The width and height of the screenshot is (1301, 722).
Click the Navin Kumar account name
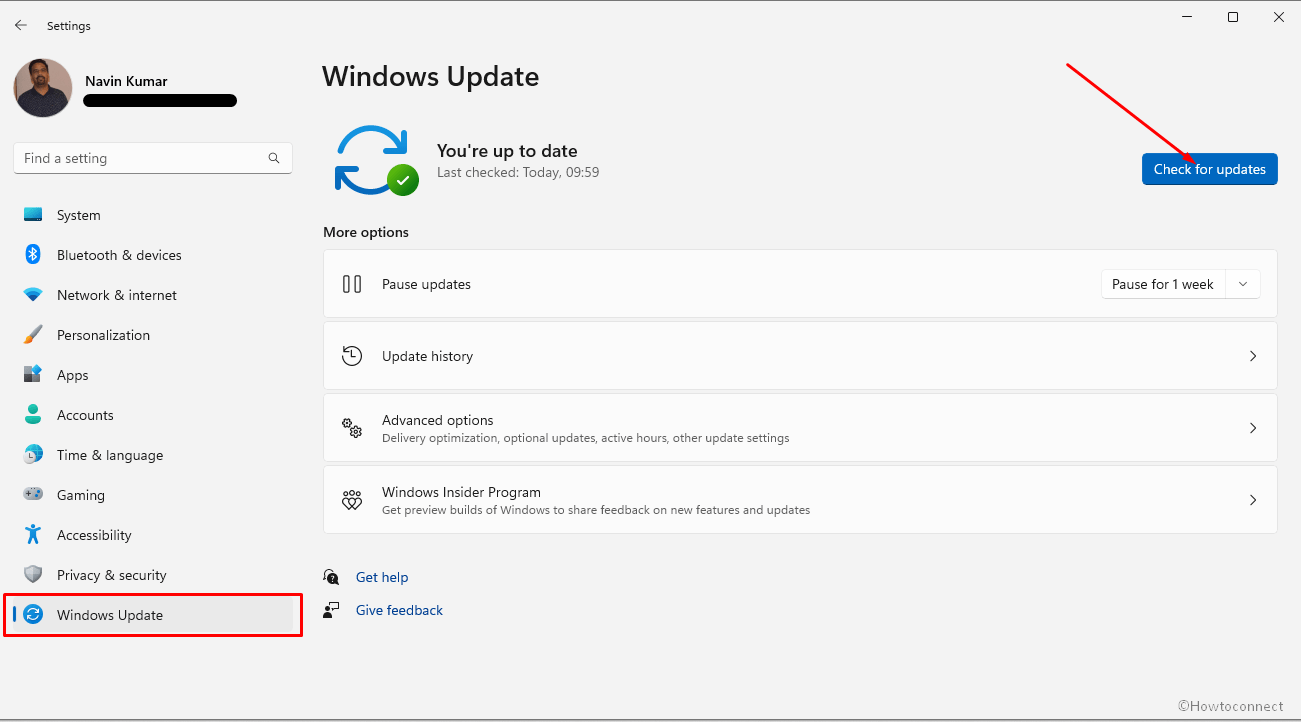(x=126, y=81)
